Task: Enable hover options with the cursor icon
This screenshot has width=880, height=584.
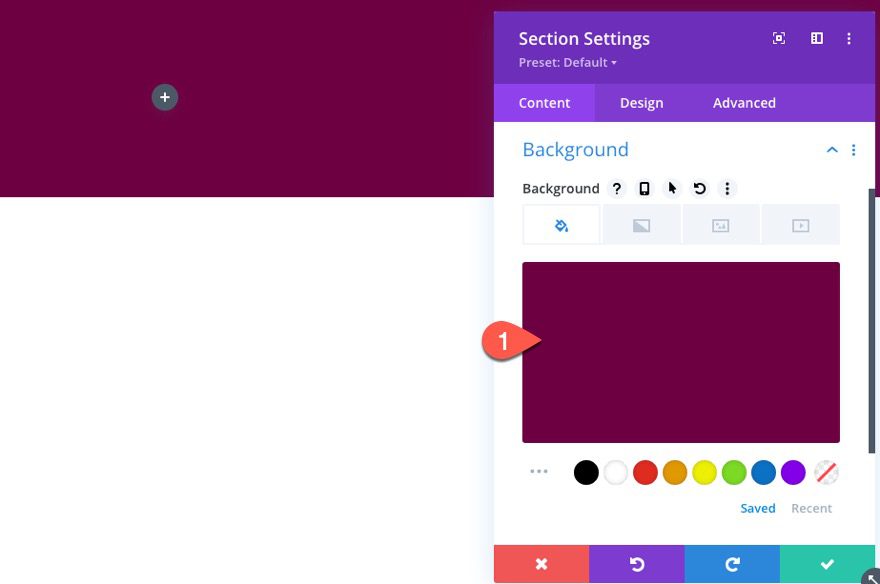Action: [671, 188]
